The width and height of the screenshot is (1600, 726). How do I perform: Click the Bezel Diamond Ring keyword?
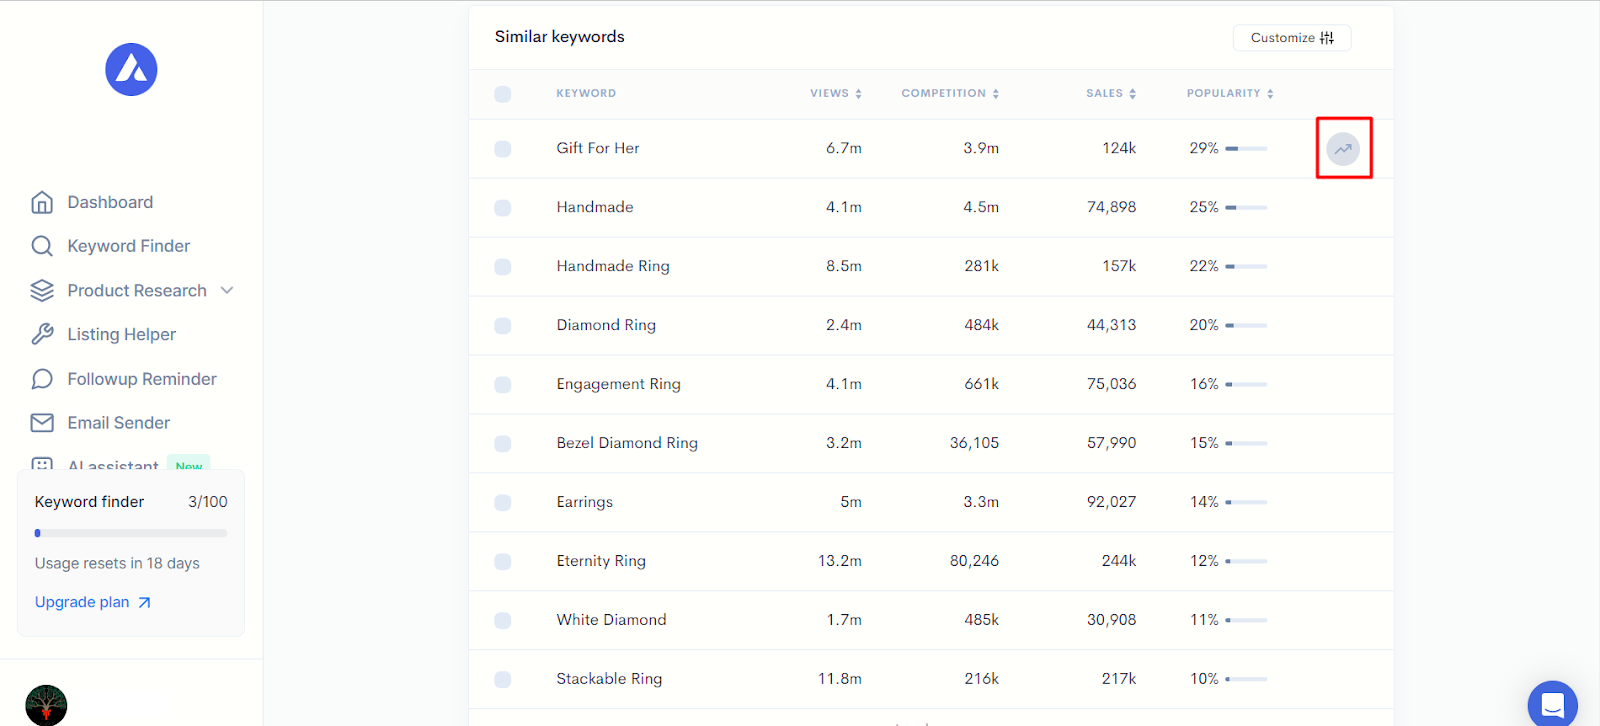click(x=627, y=443)
